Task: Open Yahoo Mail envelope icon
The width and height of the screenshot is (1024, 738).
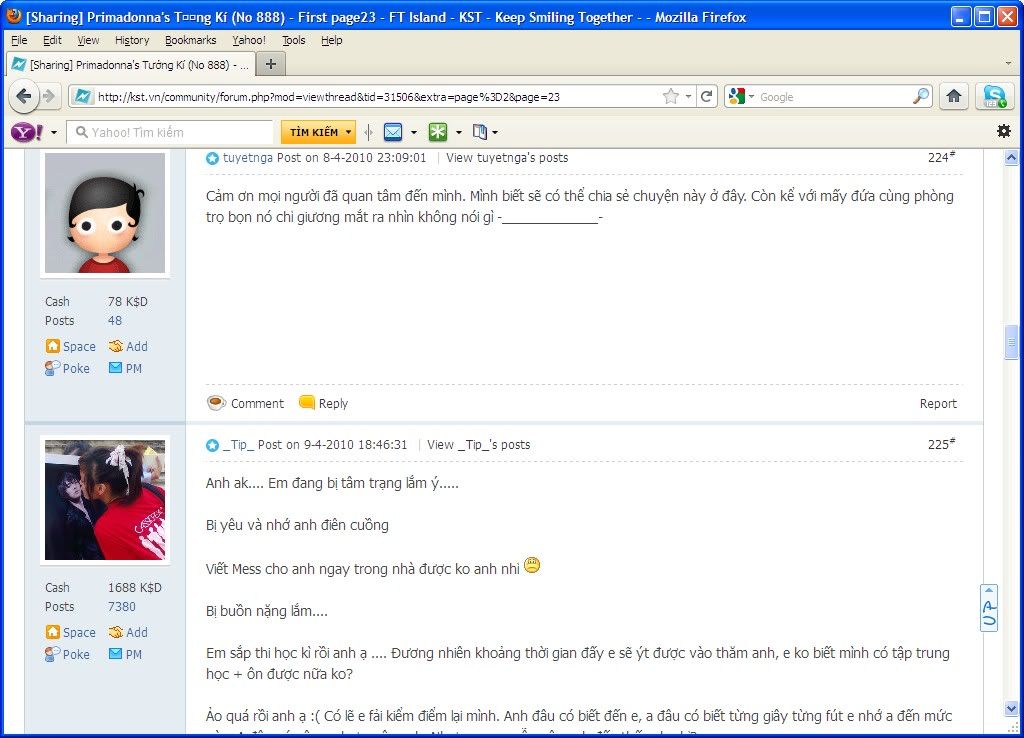Action: click(393, 132)
